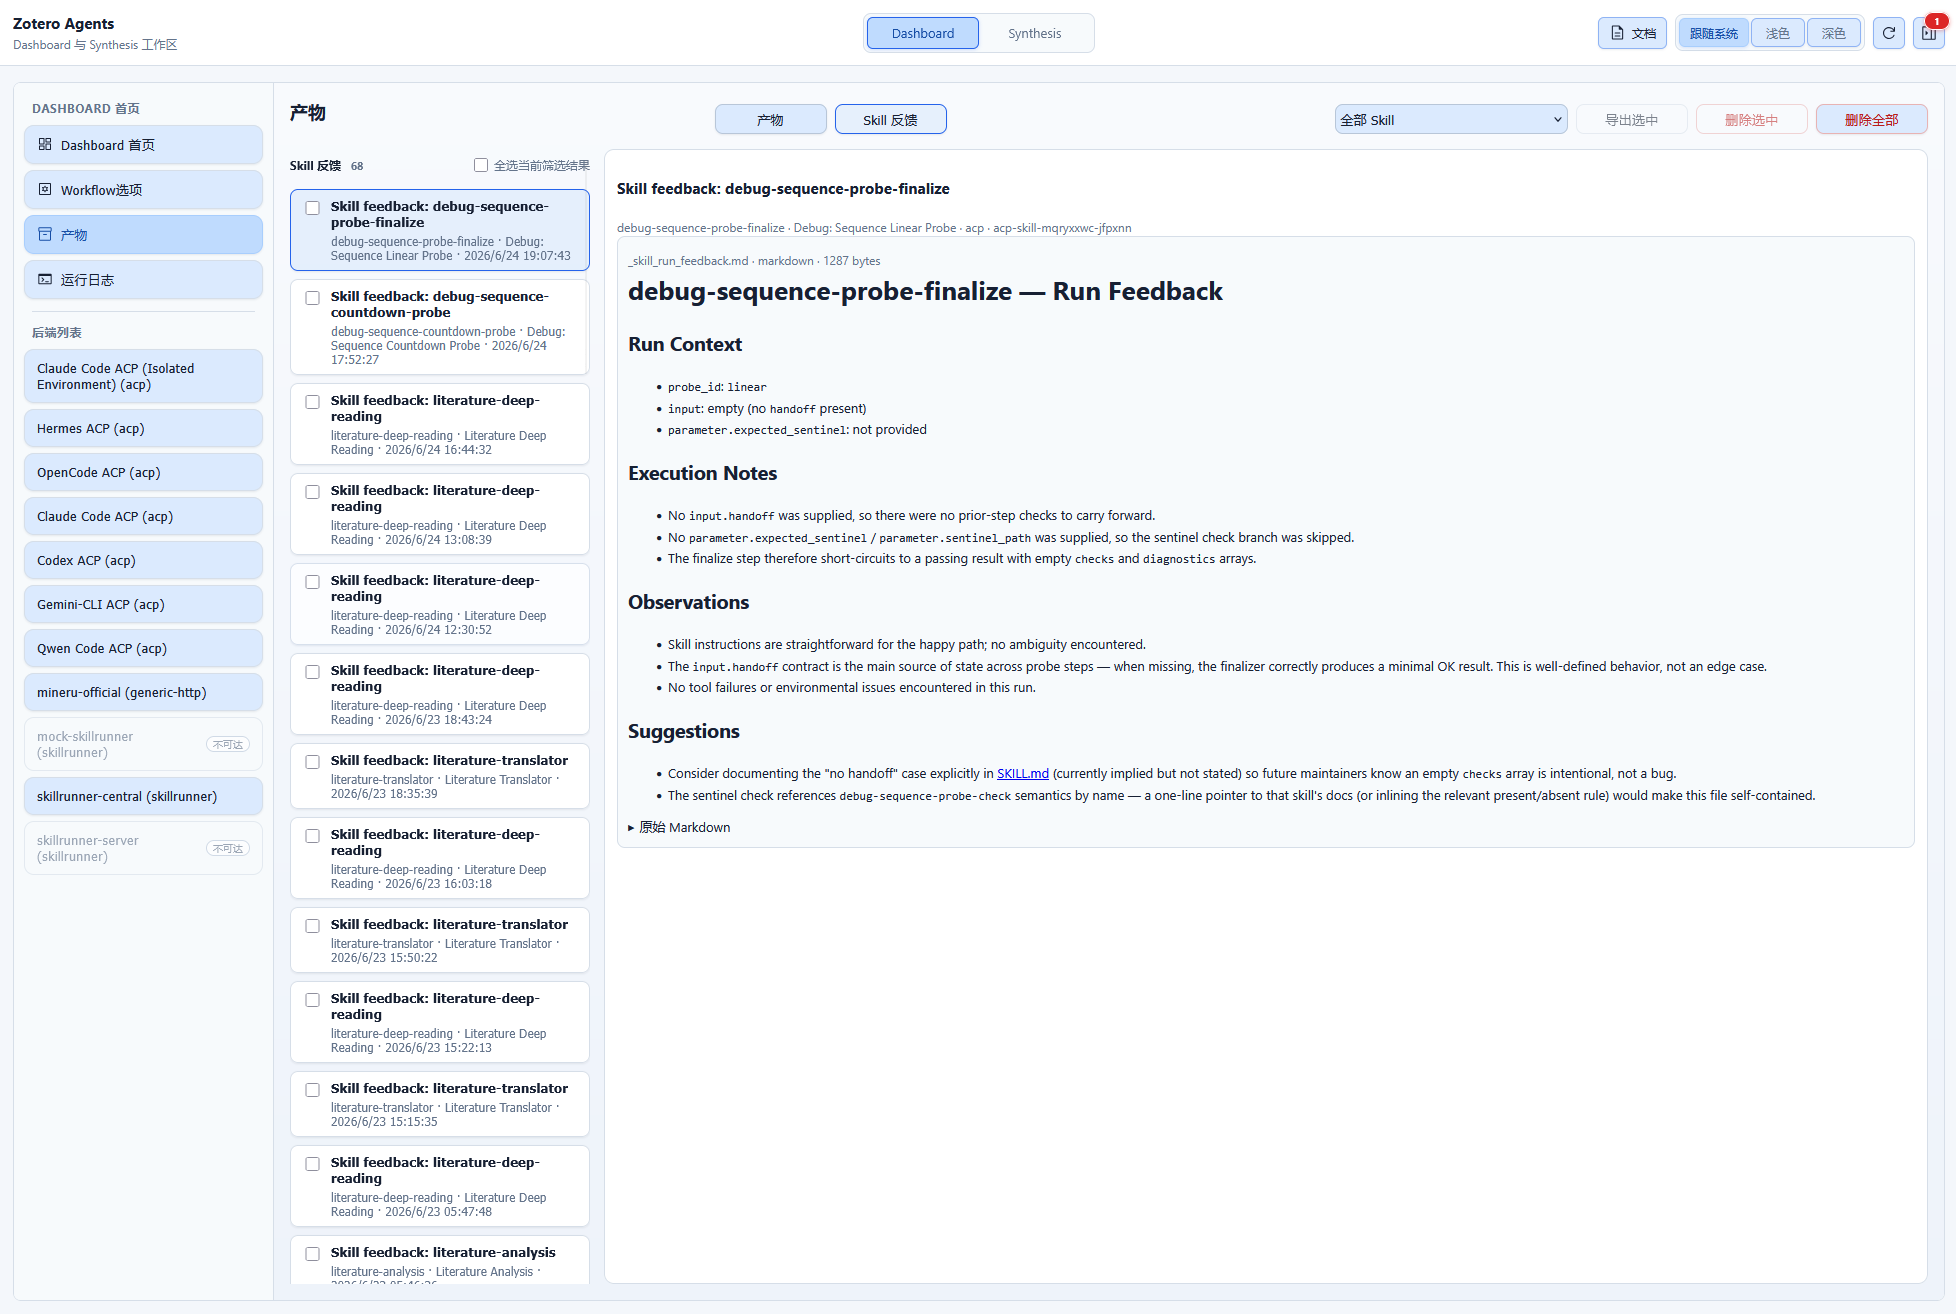Image resolution: width=1956 pixels, height=1314 pixels.
Task: Check literature-deep-reading 12:30:52 entry checkbox
Action: (313, 582)
